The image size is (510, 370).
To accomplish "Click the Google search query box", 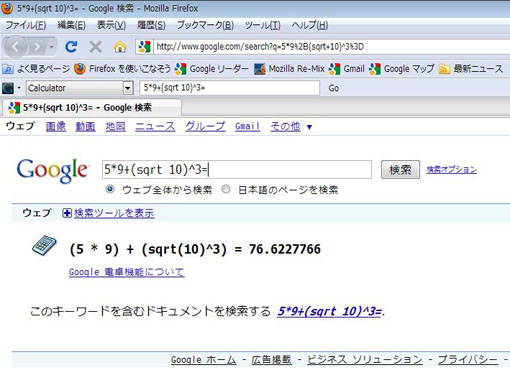I will (237, 170).
